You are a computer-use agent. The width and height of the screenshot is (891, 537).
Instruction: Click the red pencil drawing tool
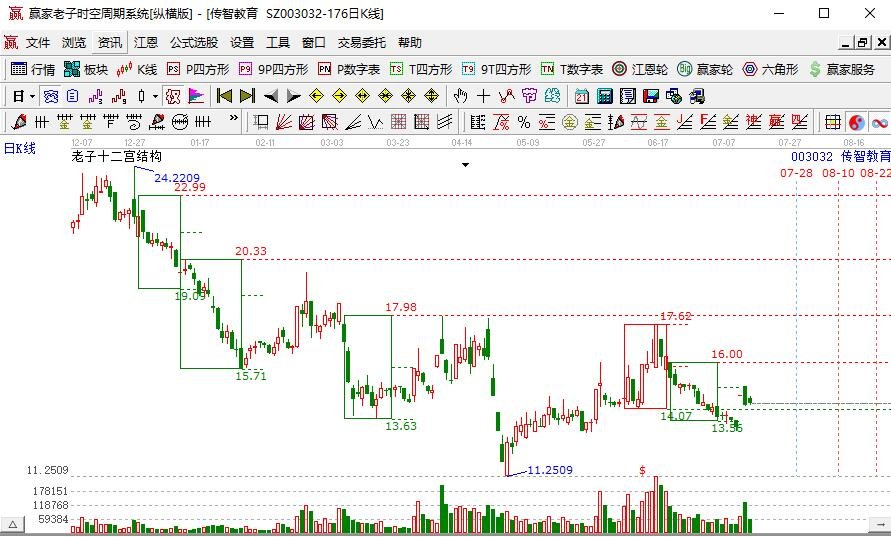19,122
